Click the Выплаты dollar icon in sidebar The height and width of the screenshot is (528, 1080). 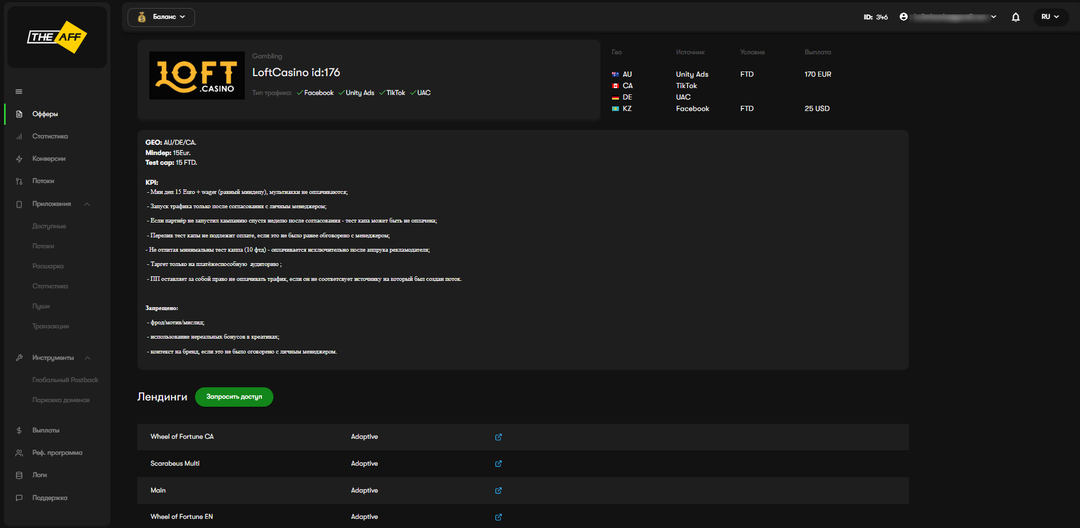20,430
